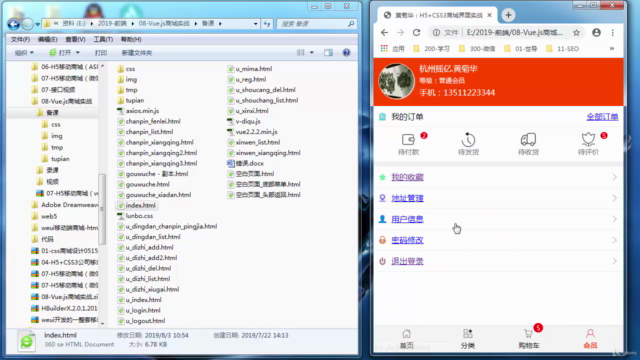Open view options dropdown arrow in Explorer

312,53
